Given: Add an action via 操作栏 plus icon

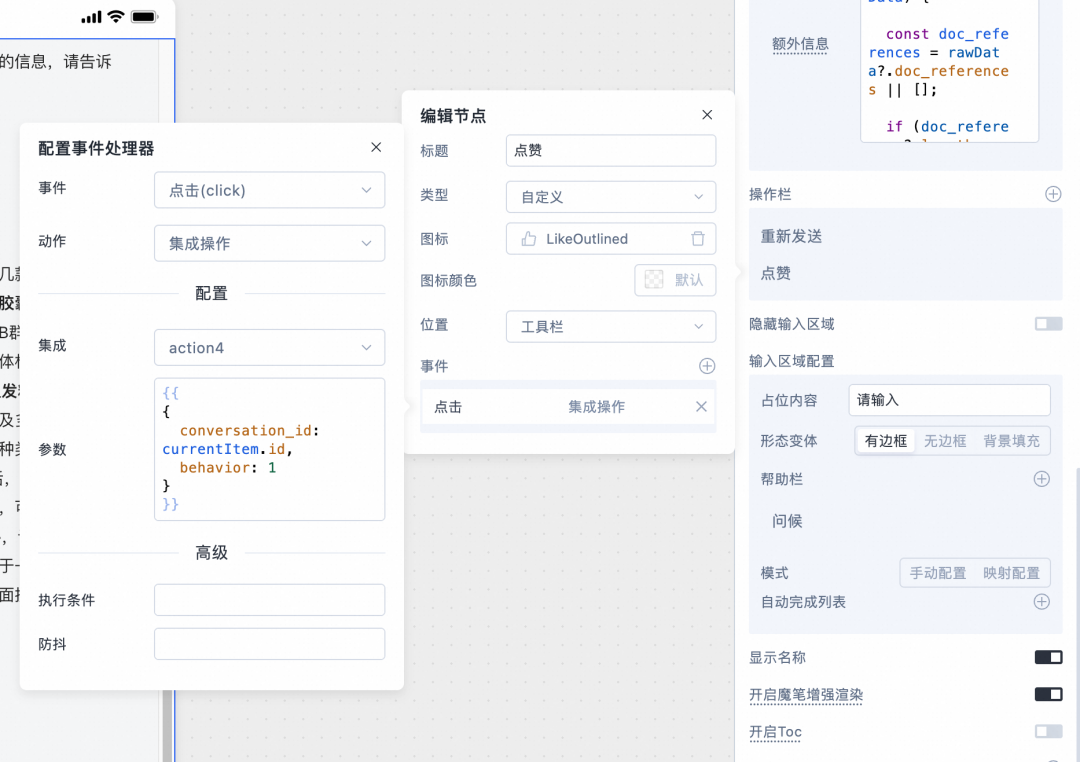Looking at the screenshot, I should (1052, 193).
